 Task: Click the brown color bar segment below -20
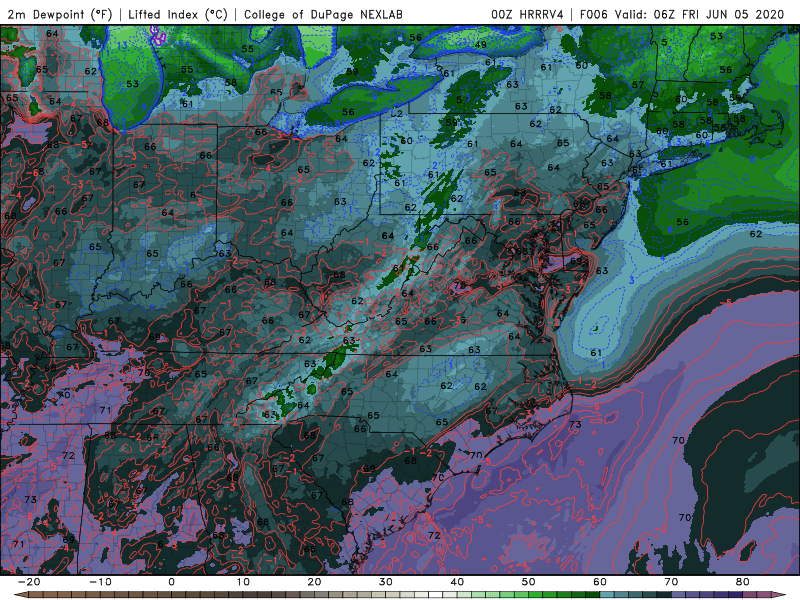tap(36, 595)
